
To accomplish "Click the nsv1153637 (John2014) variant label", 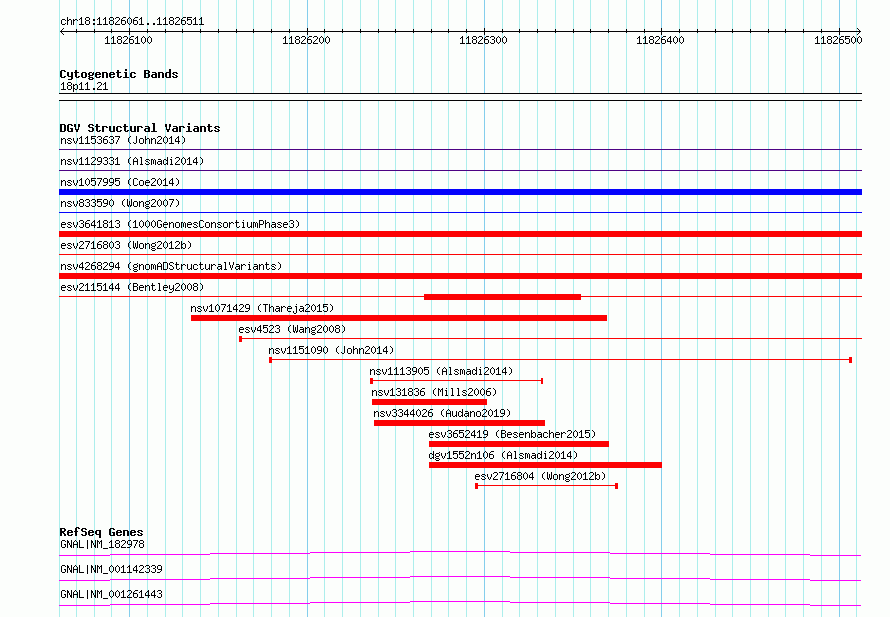I will 123,140.
